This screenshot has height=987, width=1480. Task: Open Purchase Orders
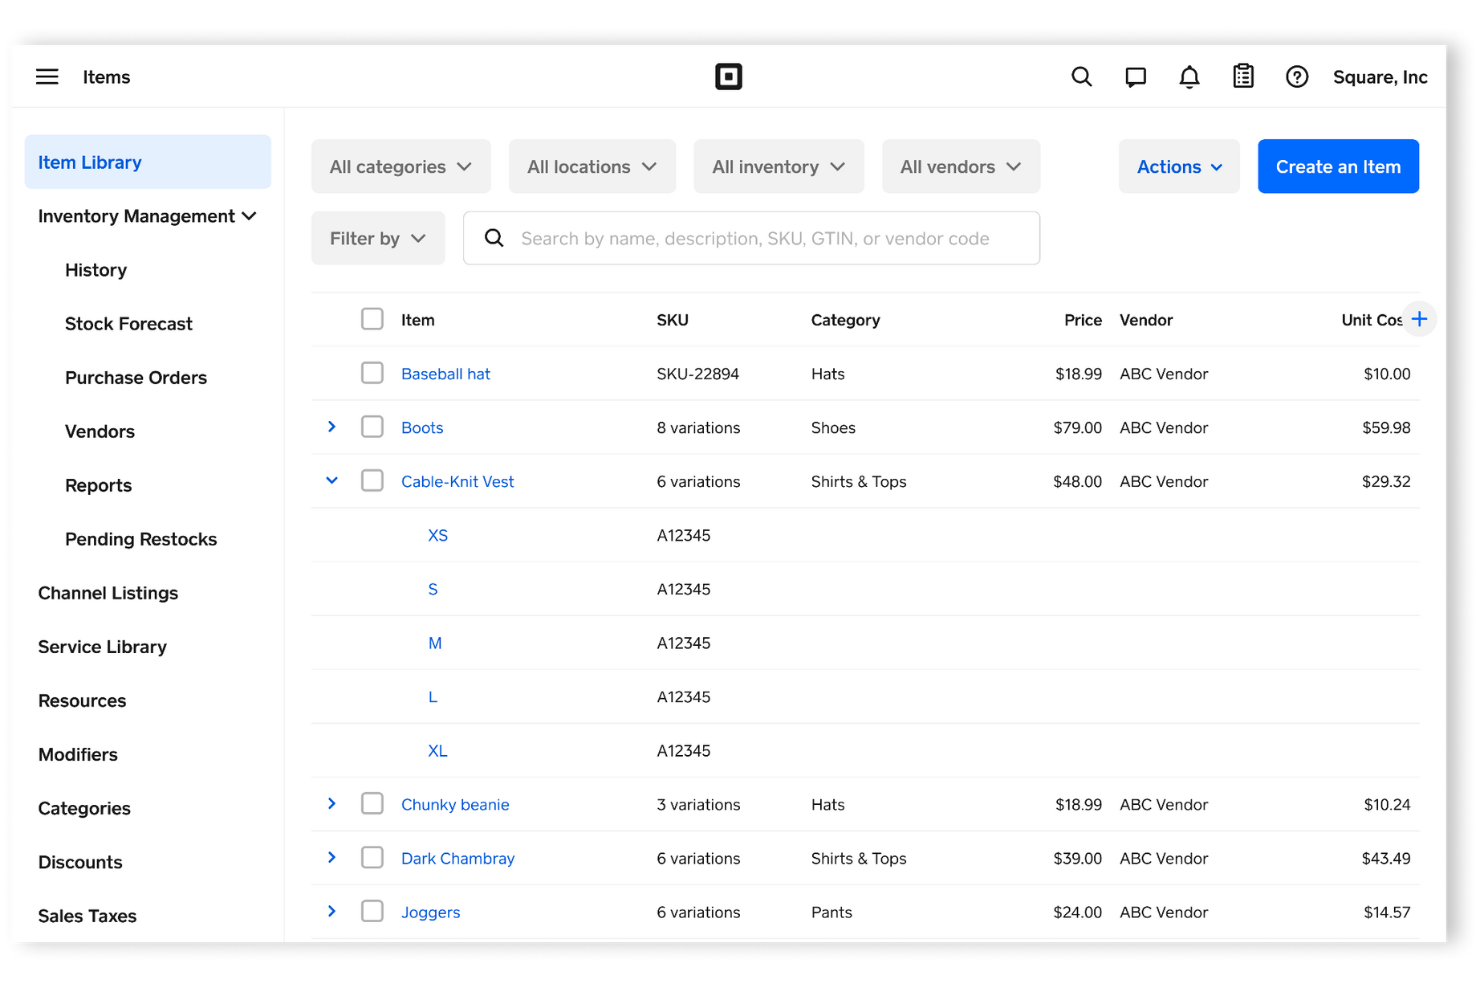coord(136,378)
